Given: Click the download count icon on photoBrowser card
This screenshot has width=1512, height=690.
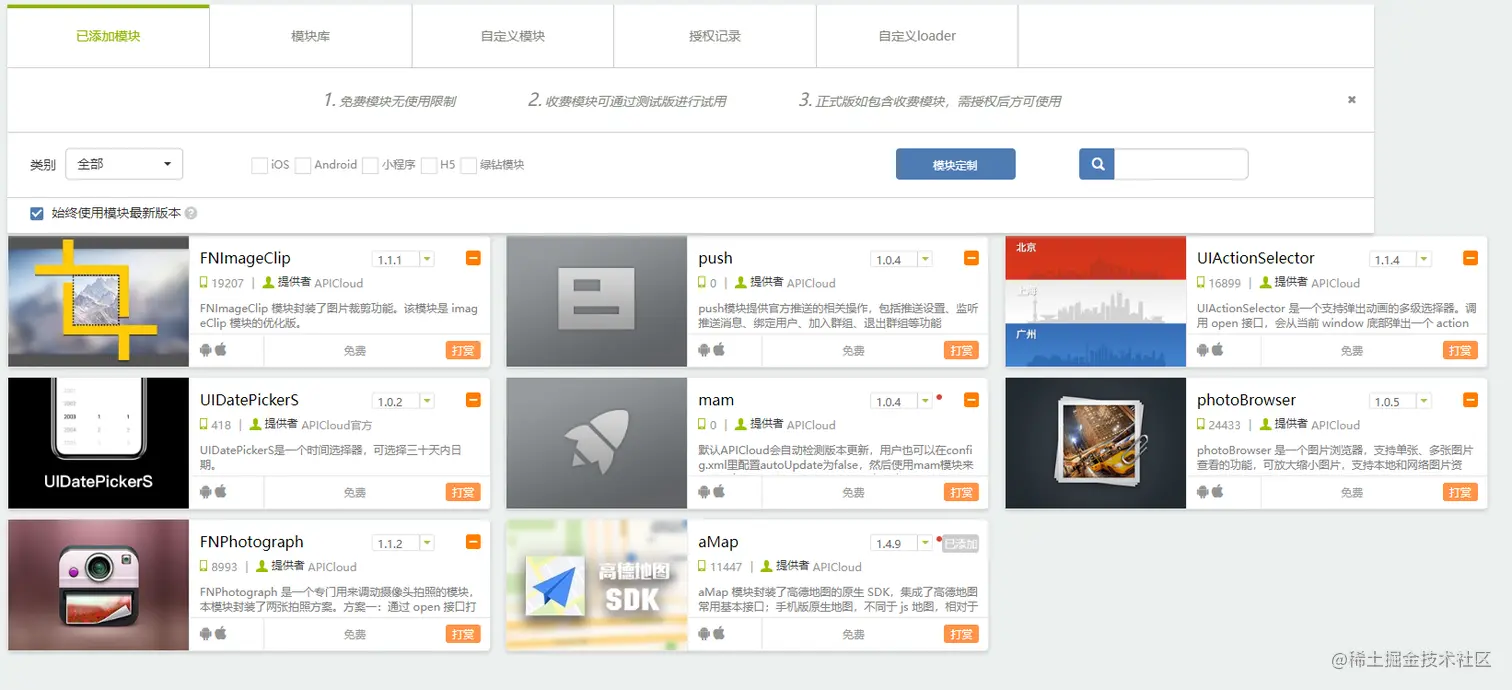Looking at the screenshot, I should click(x=1202, y=424).
